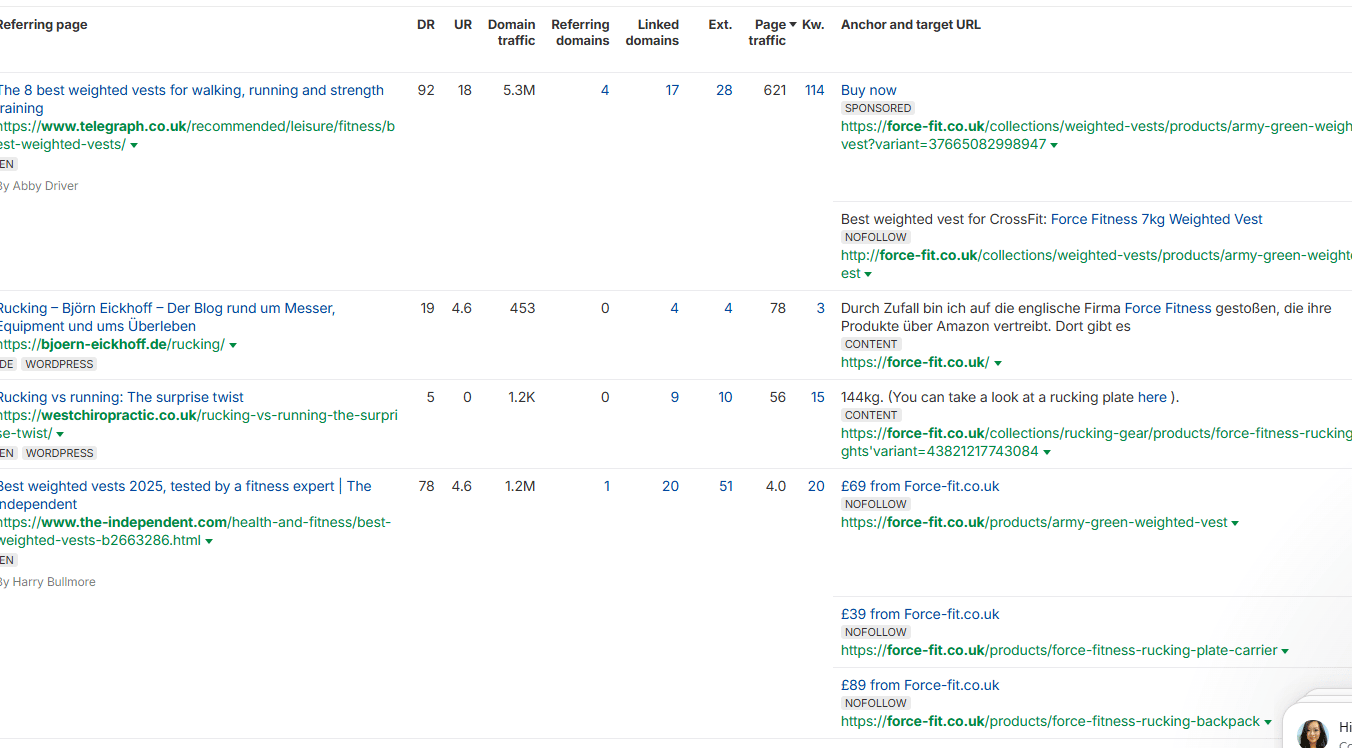This screenshot has height=748, width=1352.
Task: Open "Force Fitness 7kg Weighted Vest" anchor link
Action: 1156,219
